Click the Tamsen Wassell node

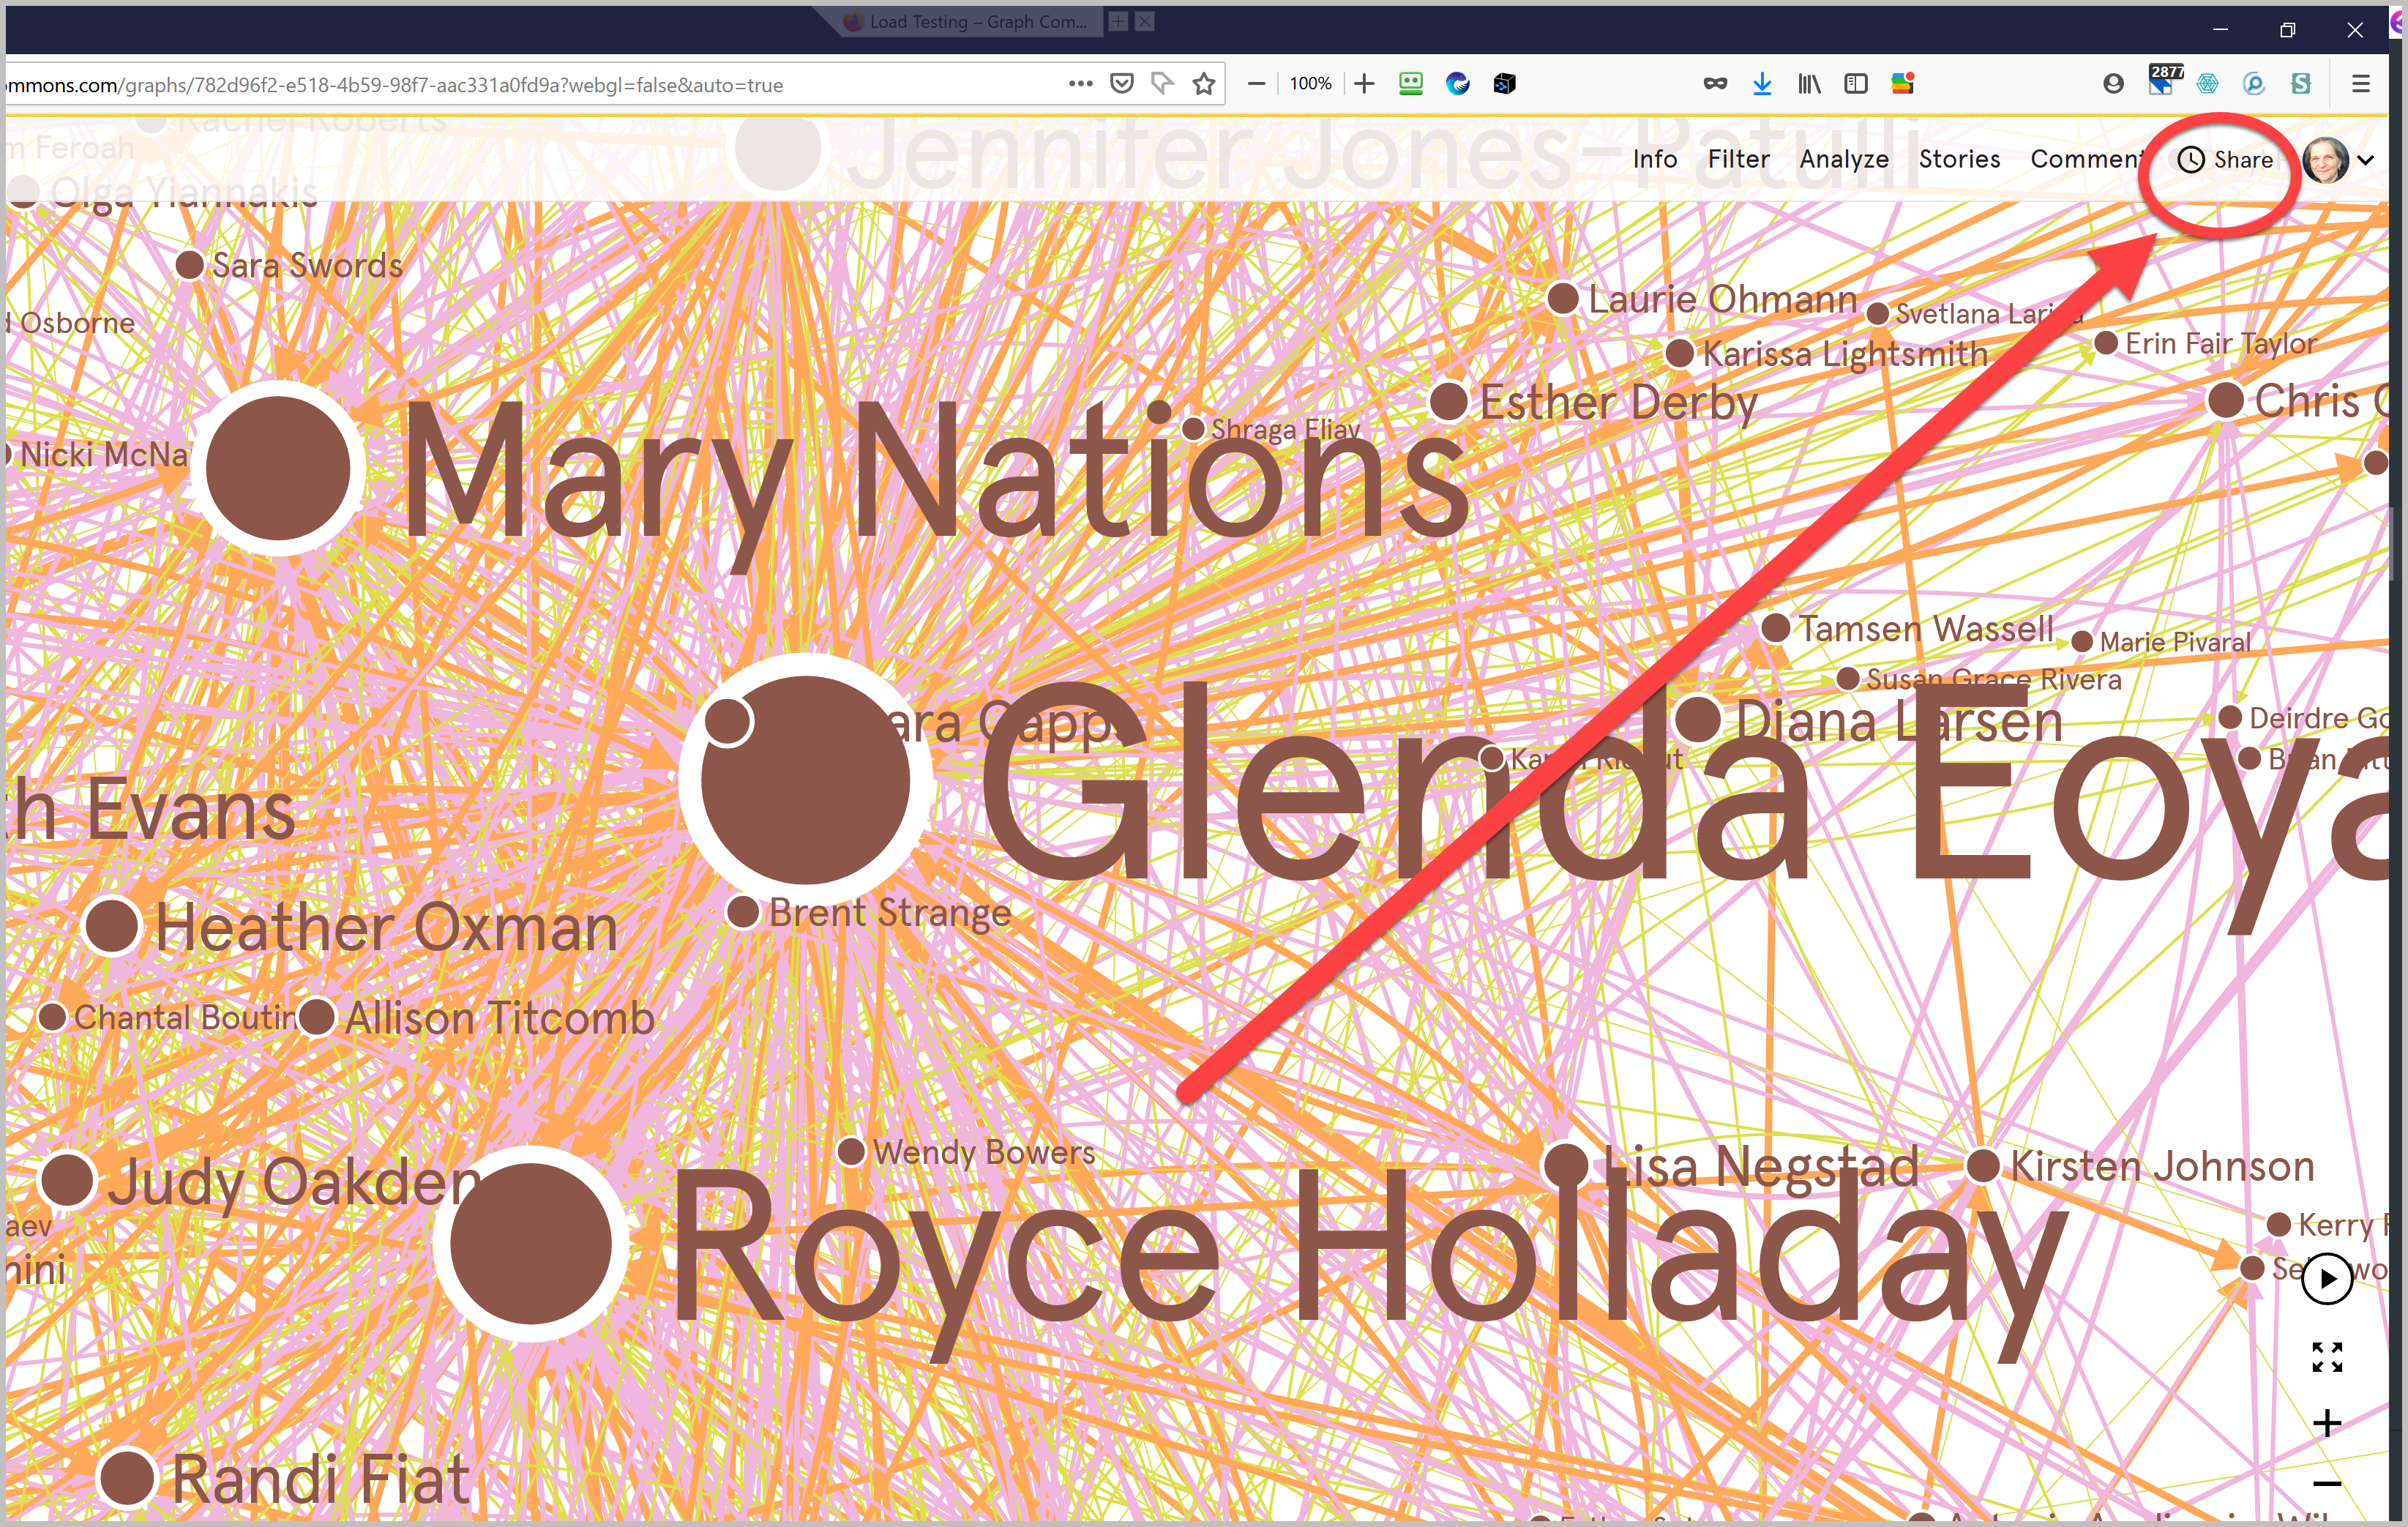[1775, 628]
